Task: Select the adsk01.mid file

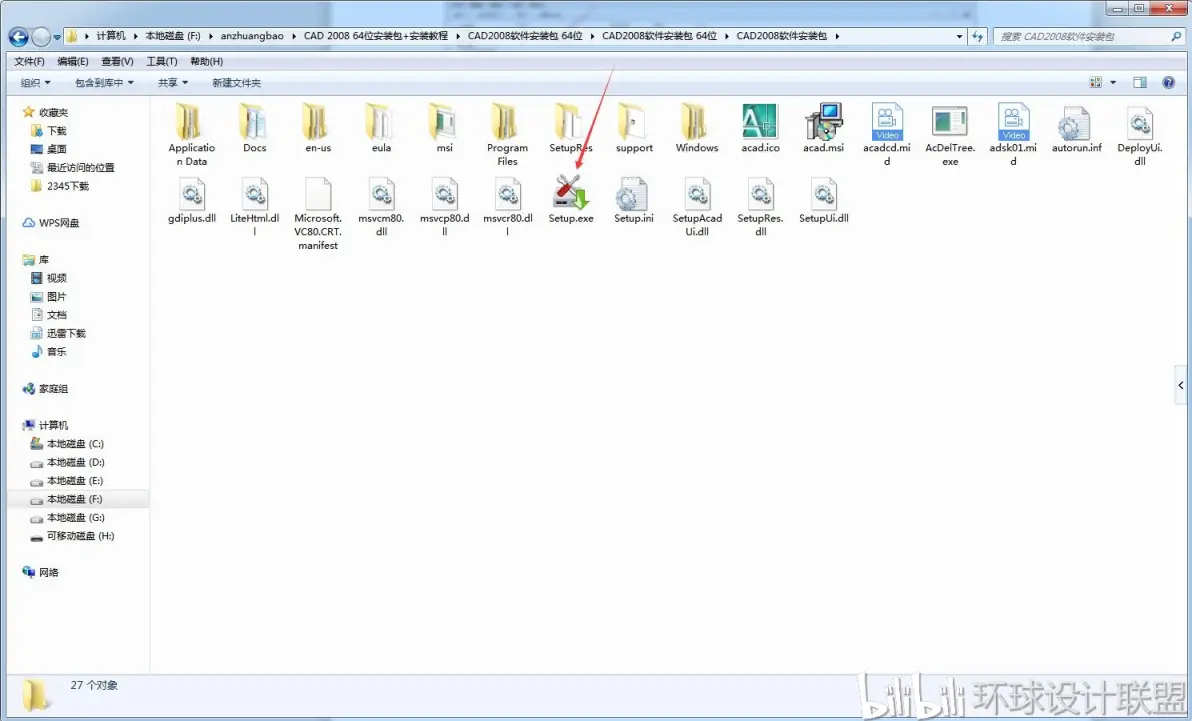Action: 1013,122
